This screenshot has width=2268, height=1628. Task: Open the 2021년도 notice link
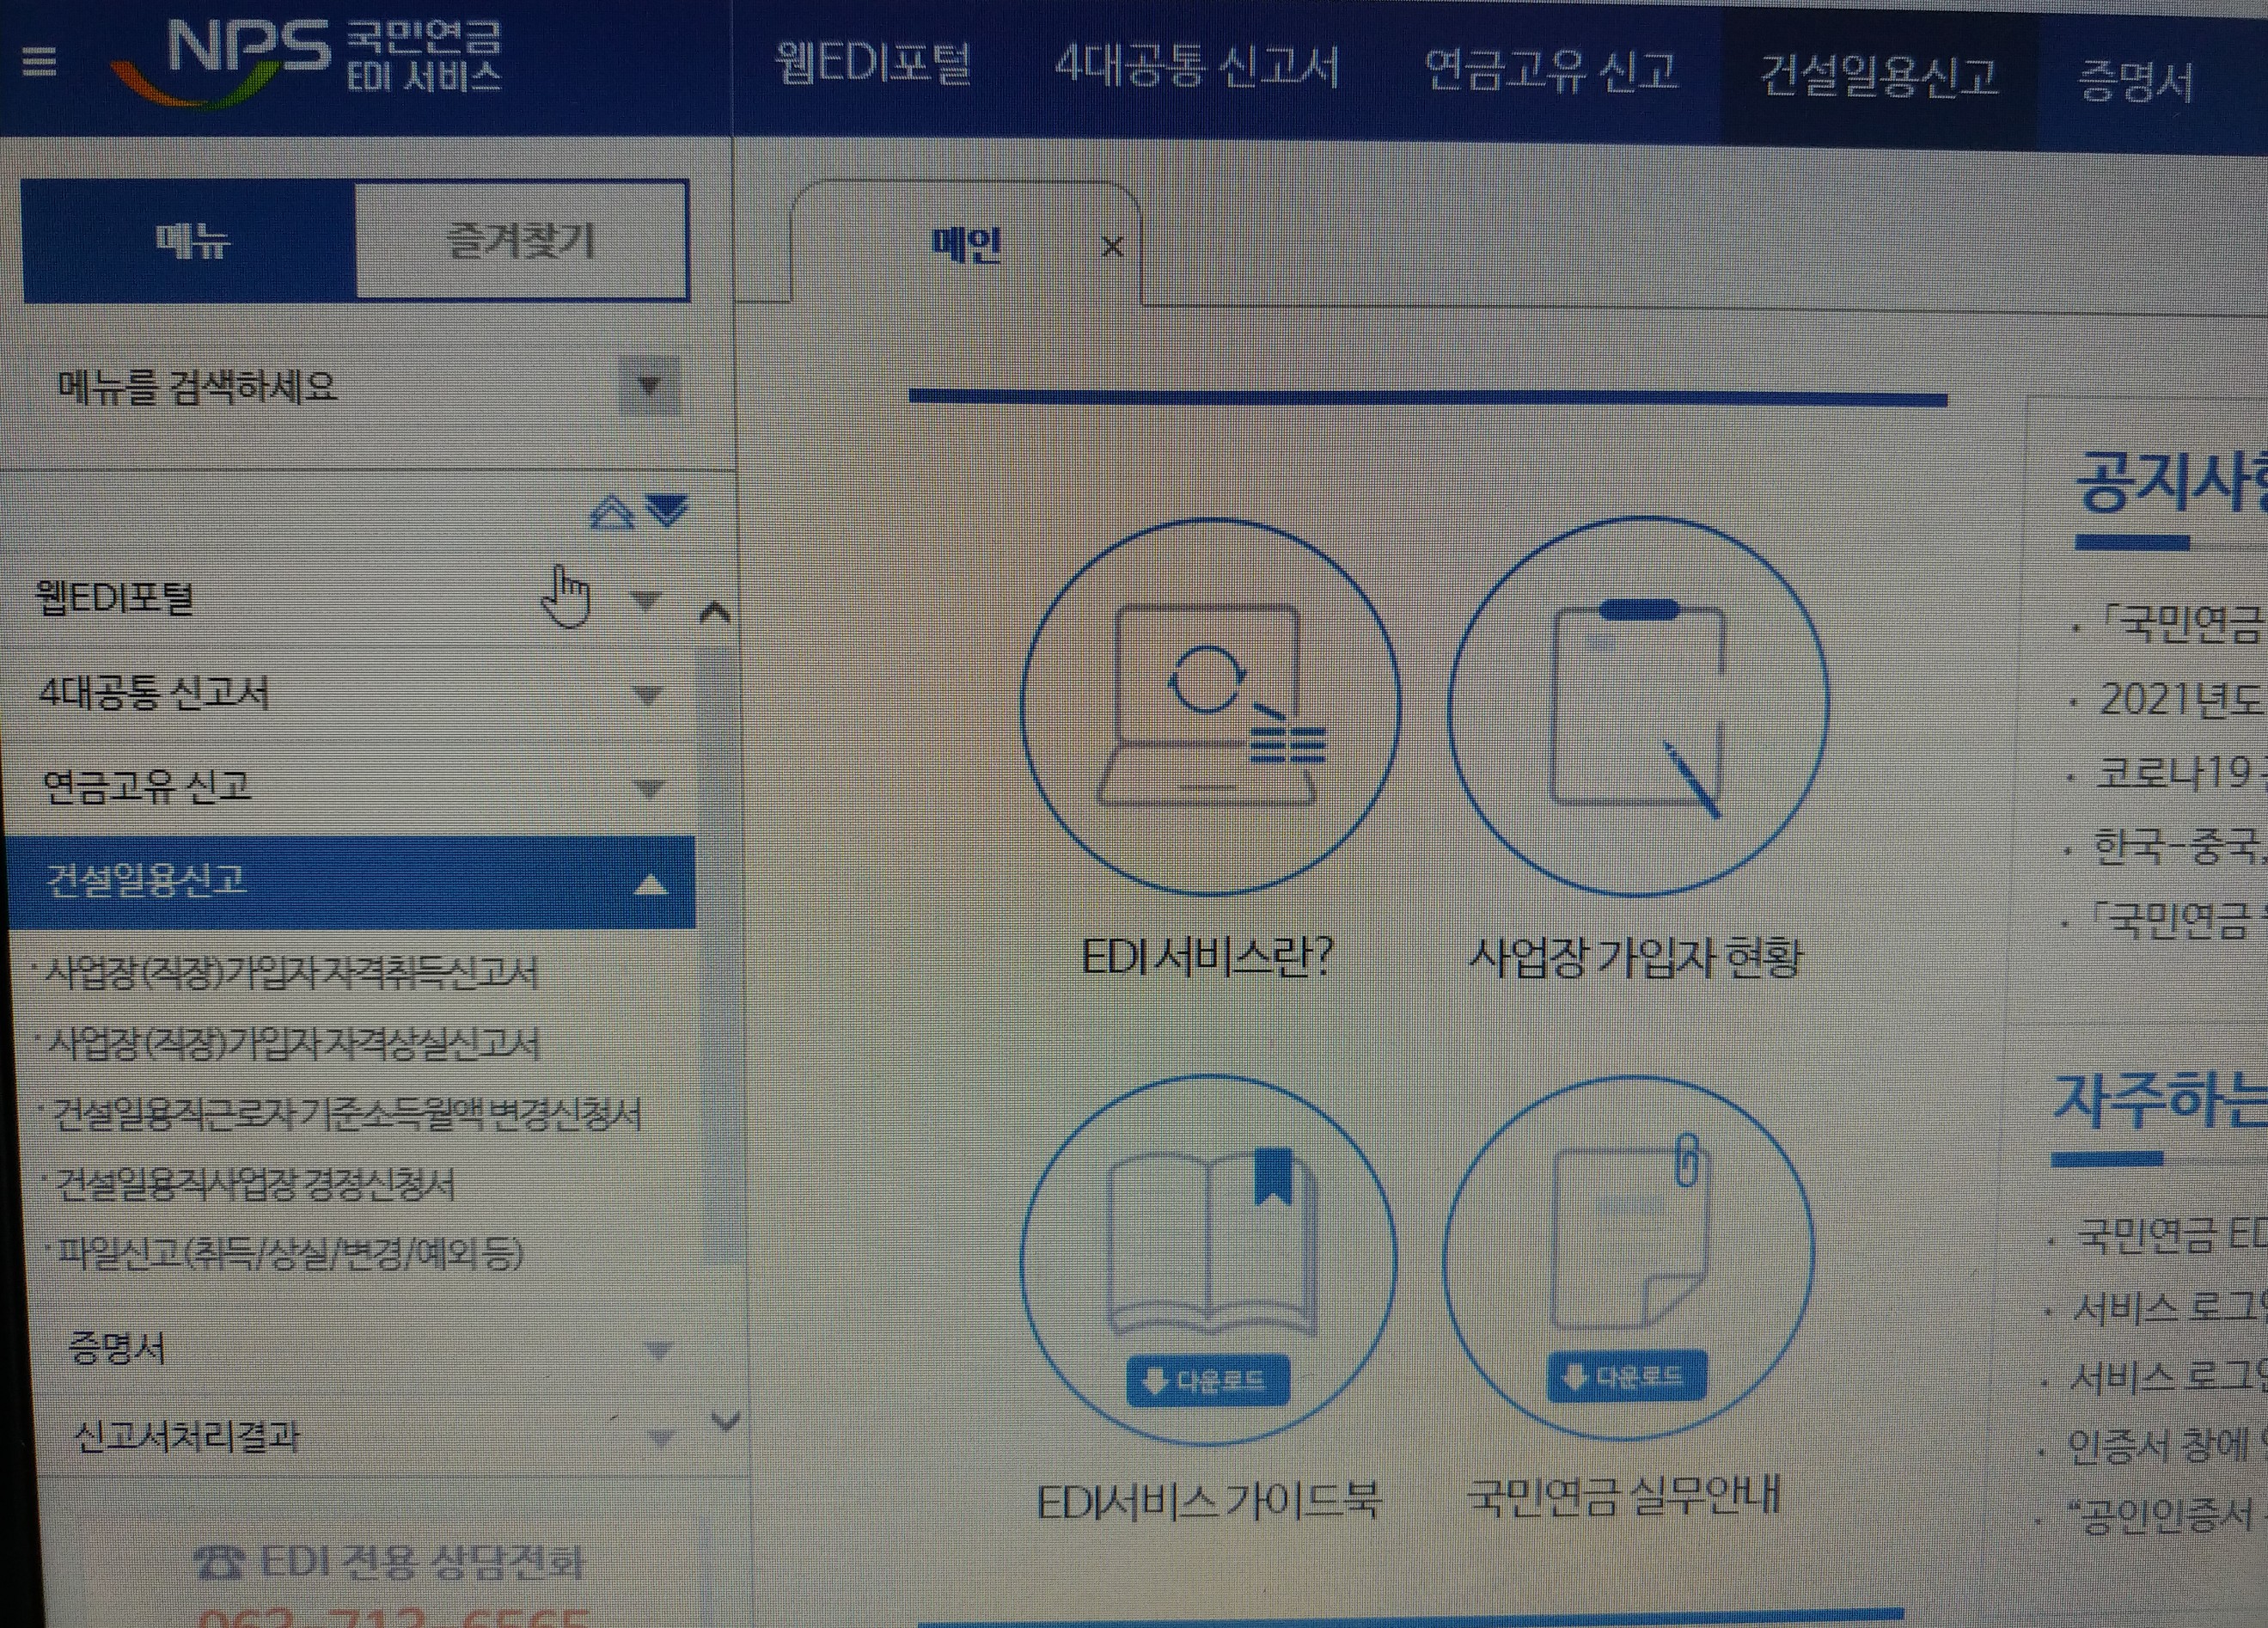[x=2181, y=699]
